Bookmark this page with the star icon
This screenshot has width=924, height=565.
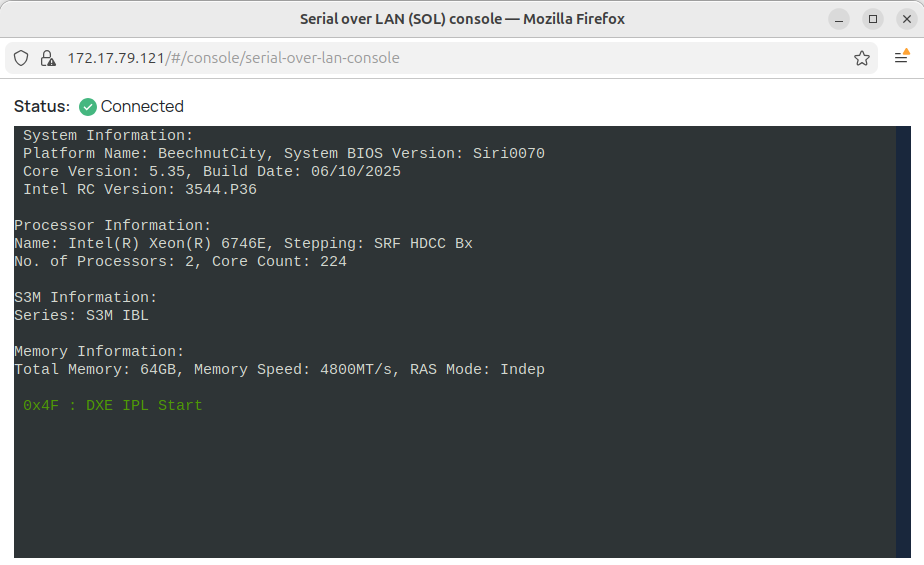[x=862, y=58]
